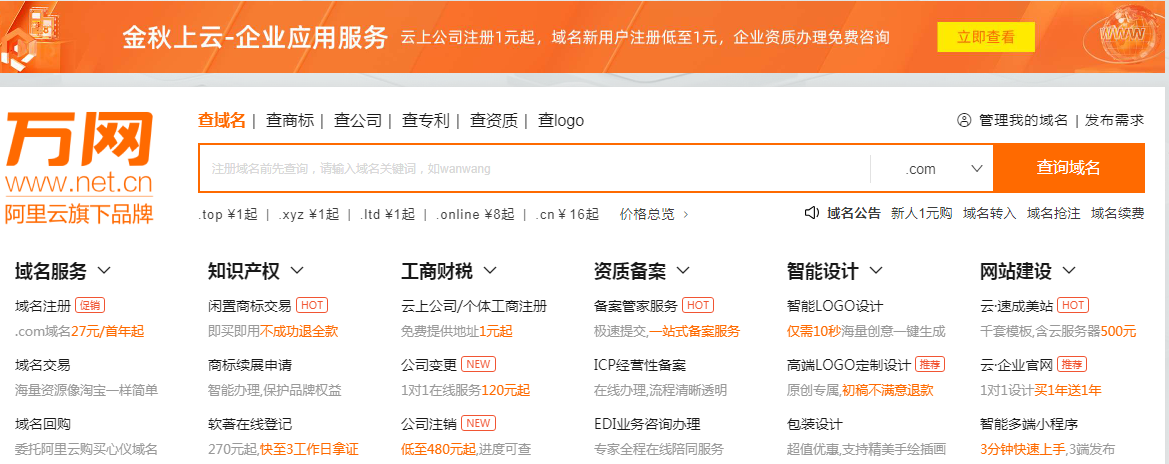Click the HOT badge beside 云·速成美站
The width and height of the screenshot is (1169, 464).
coord(1073,305)
